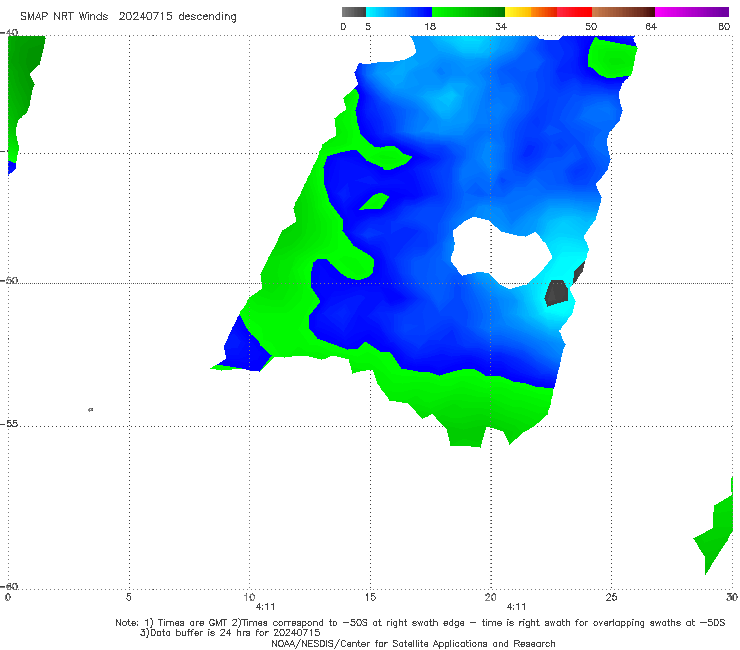Click the cyan-to-blue 5–18 color bar segment
Image resolution: width=740 pixels, height=650 pixels.
399,12
